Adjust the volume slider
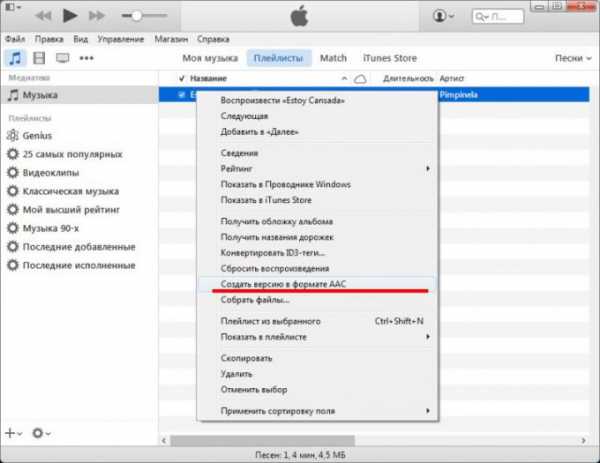Image resolution: width=600 pixels, height=463 pixels. tap(150, 17)
